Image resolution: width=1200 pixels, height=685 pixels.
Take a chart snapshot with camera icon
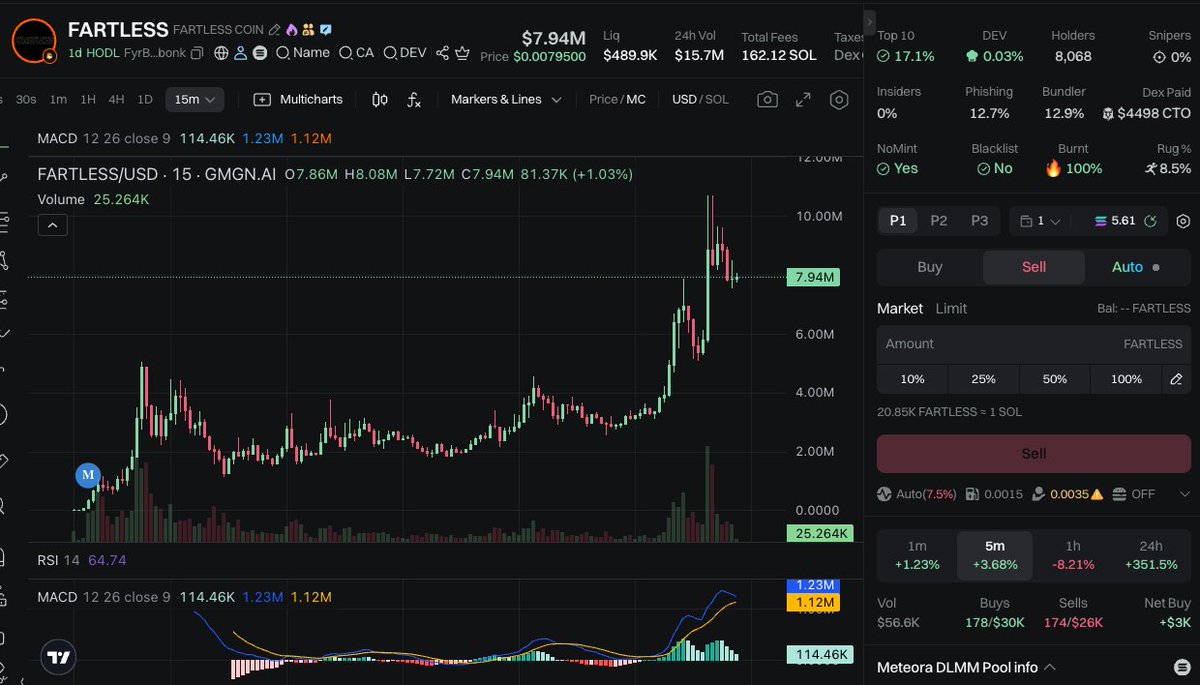pyautogui.click(x=767, y=99)
